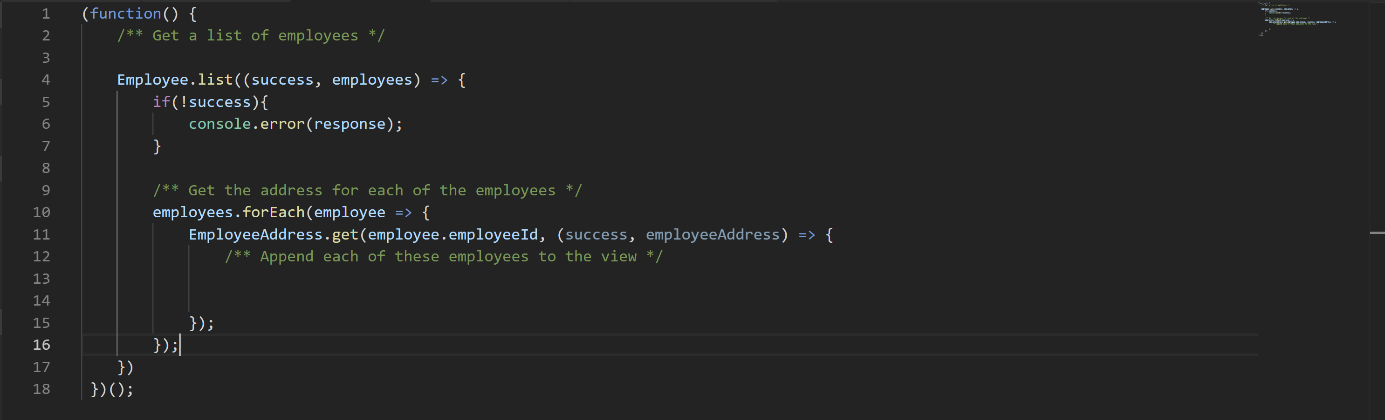Click "employeeId" on line 11
The height and width of the screenshot is (420, 1385).
493,234
